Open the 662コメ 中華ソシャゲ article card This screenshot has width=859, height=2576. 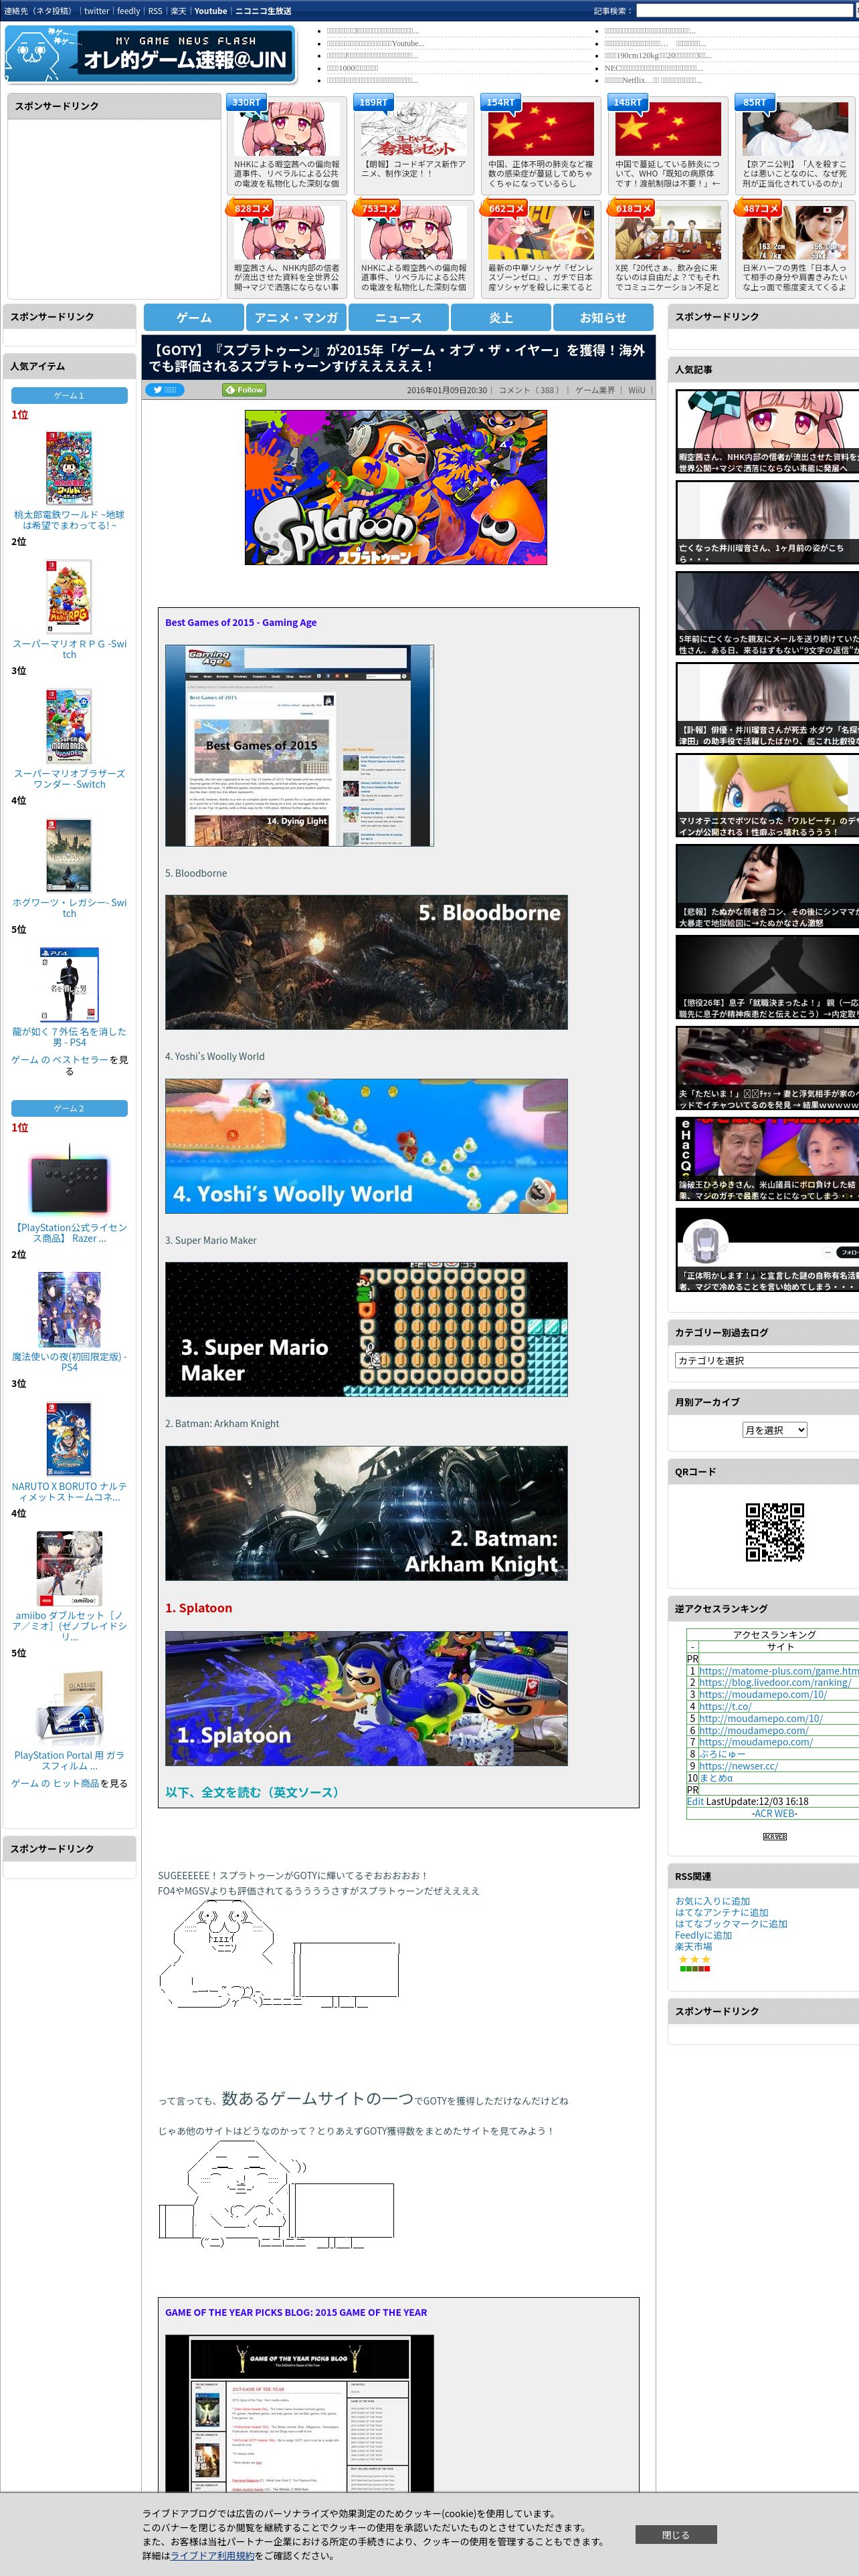click(541, 248)
